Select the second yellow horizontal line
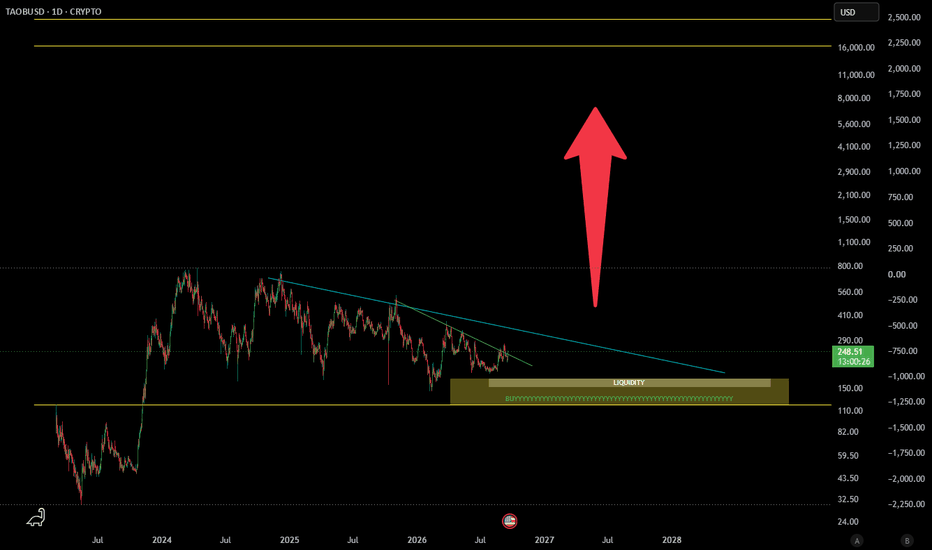This screenshot has width=932, height=550. [432, 46]
